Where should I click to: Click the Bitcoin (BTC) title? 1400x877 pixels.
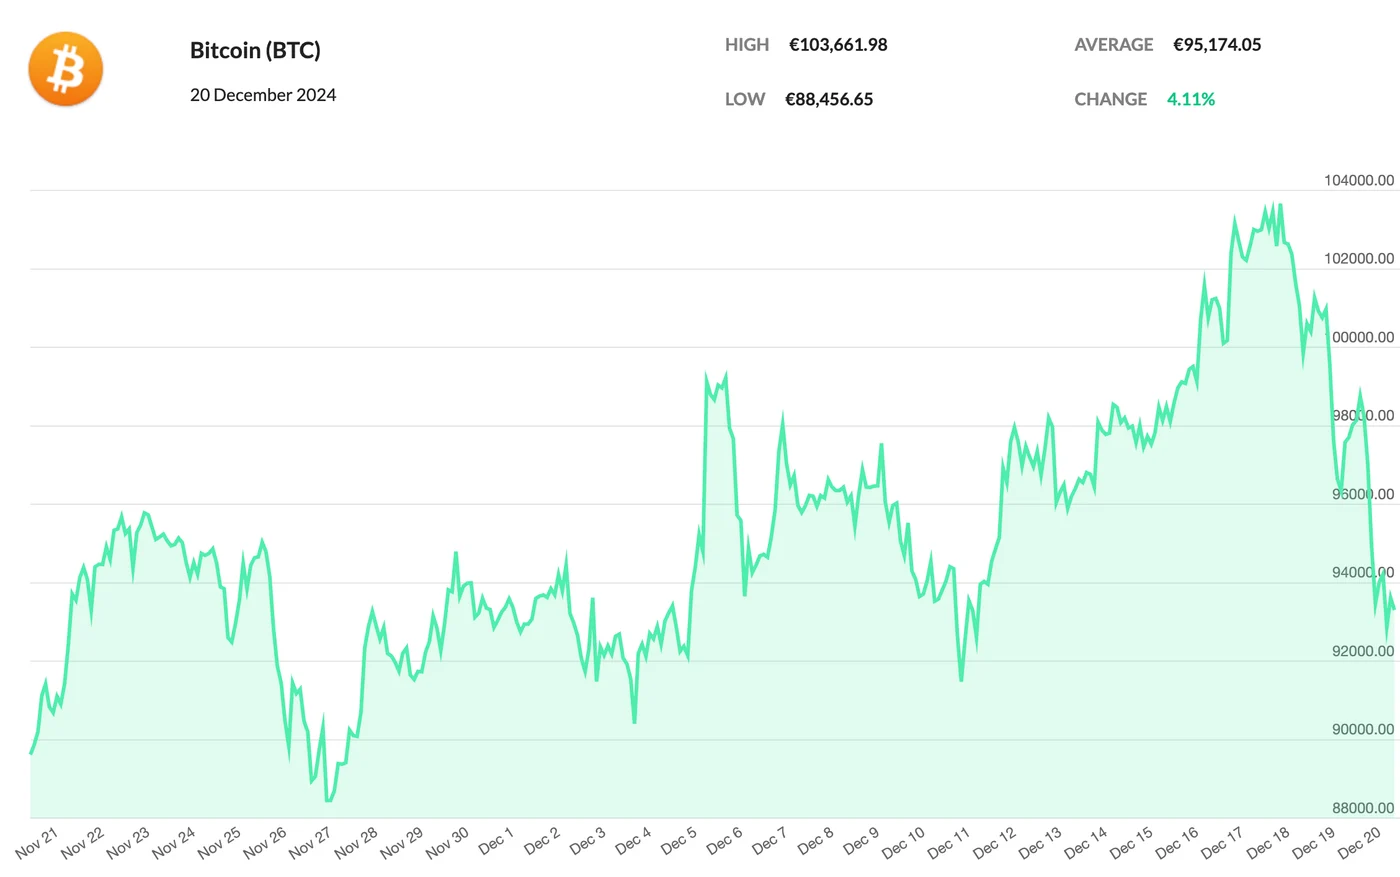[x=255, y=50]
